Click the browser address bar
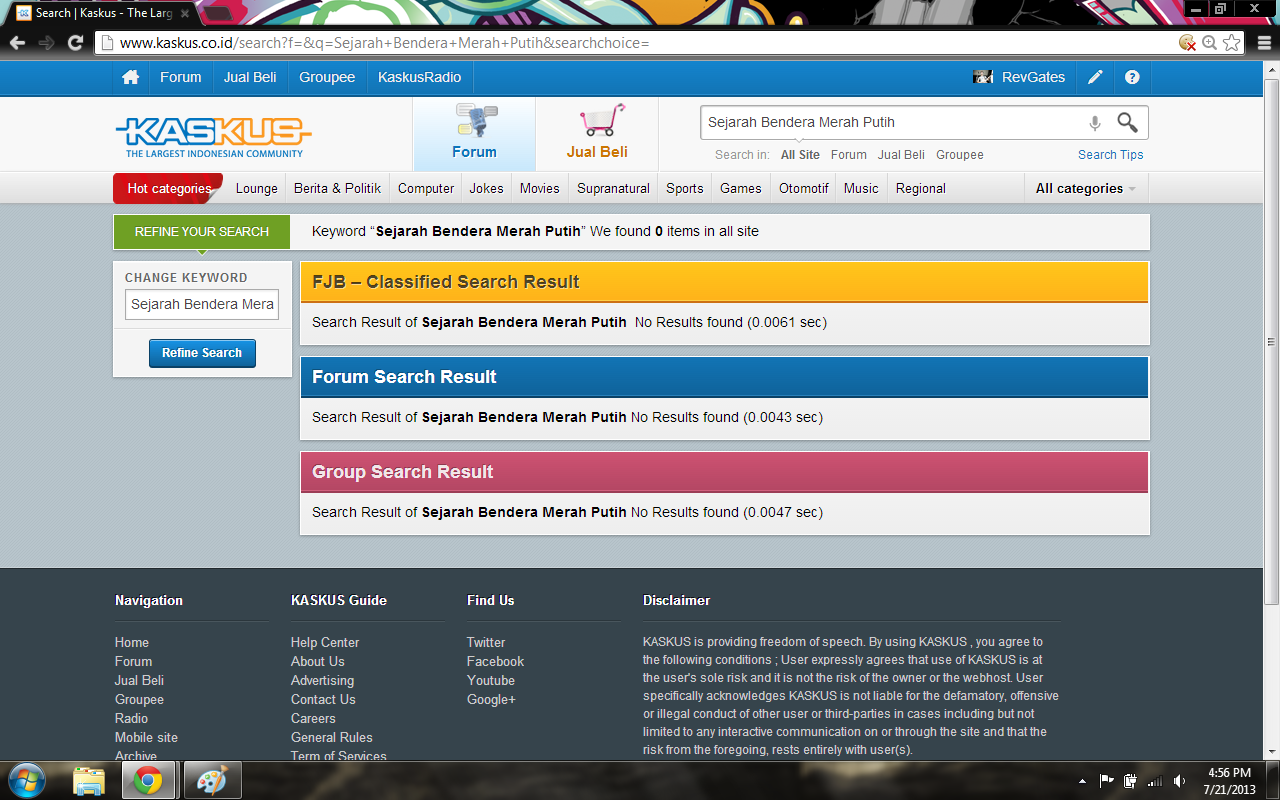Screen dimensions: 1280x800 [x=636, y=43]
